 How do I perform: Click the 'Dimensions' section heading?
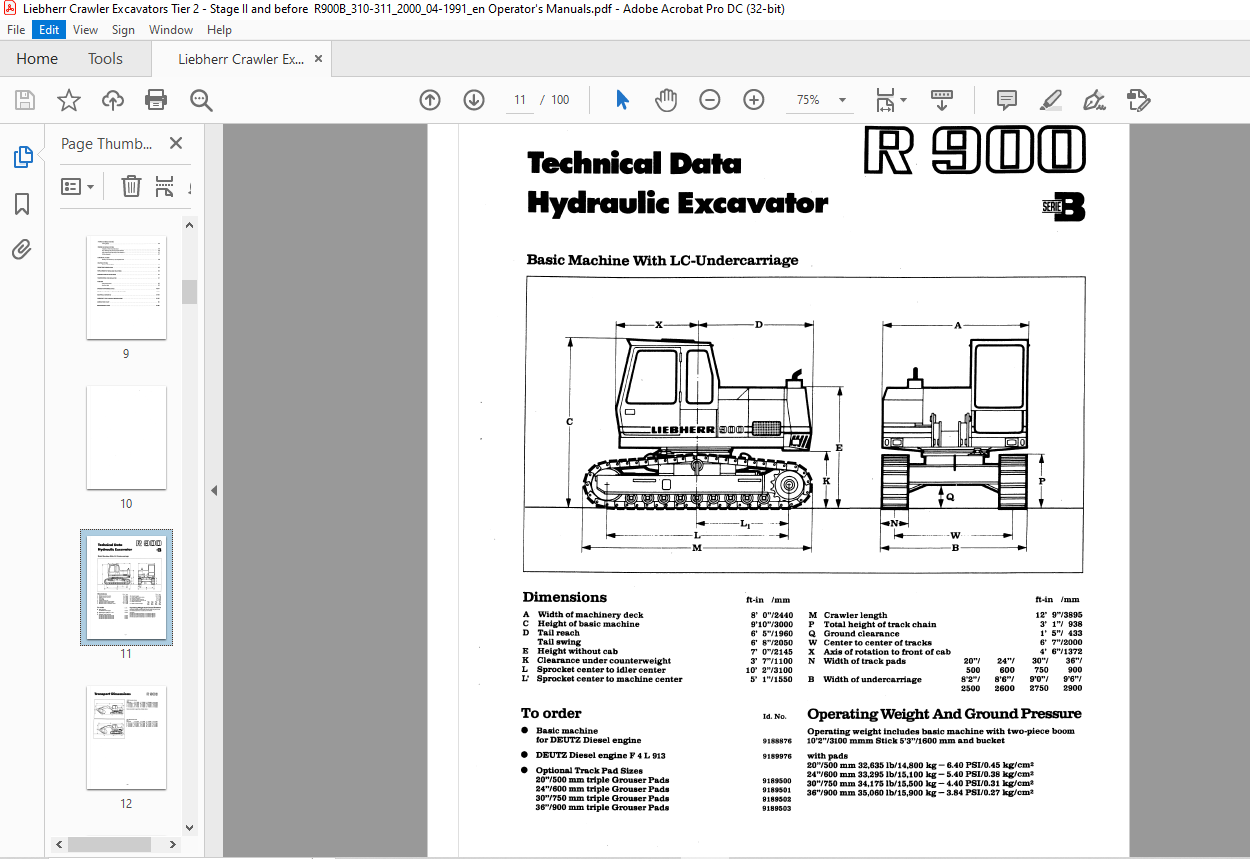click(x=564, y=597)
